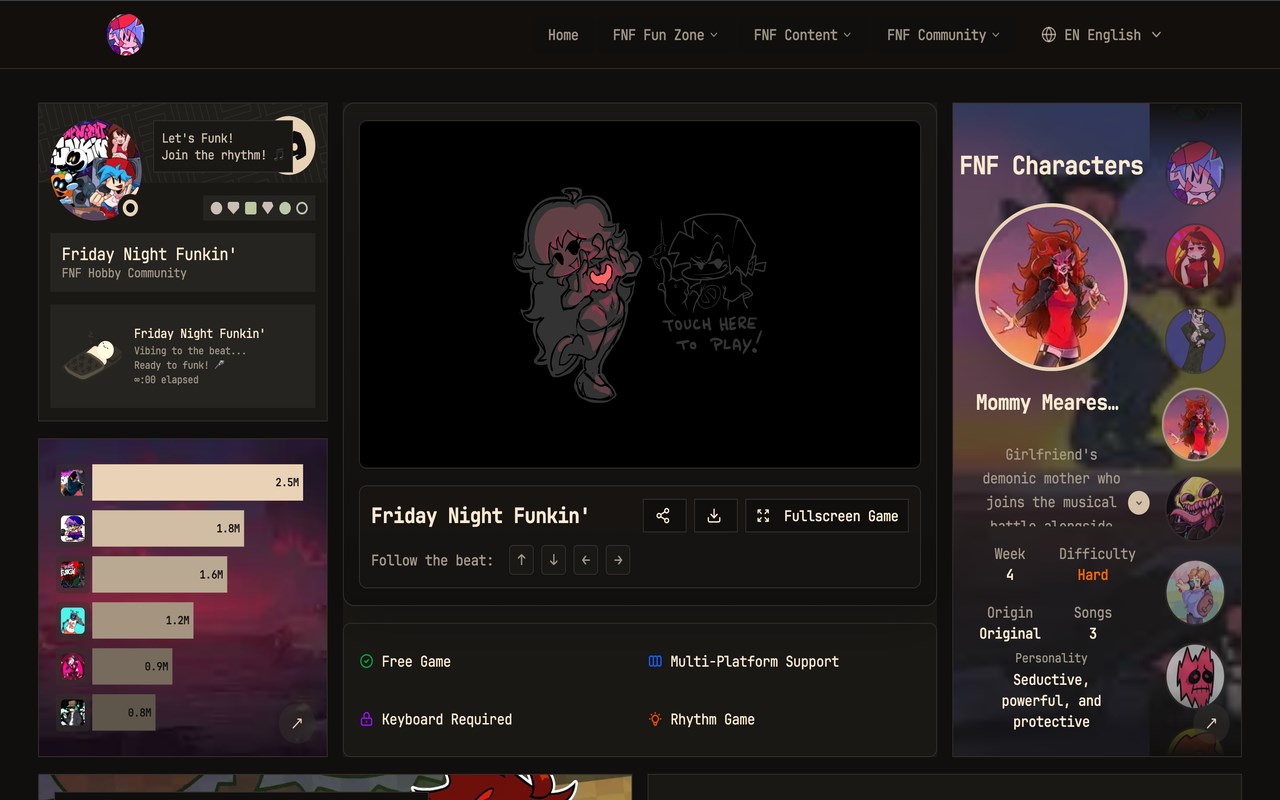Click the FNF logo in the navbar
The image size is (1280, 800).
click(126, 34)
